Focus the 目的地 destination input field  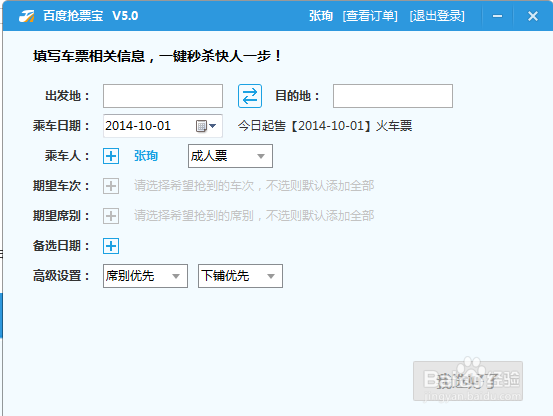(x=393, y=96)
